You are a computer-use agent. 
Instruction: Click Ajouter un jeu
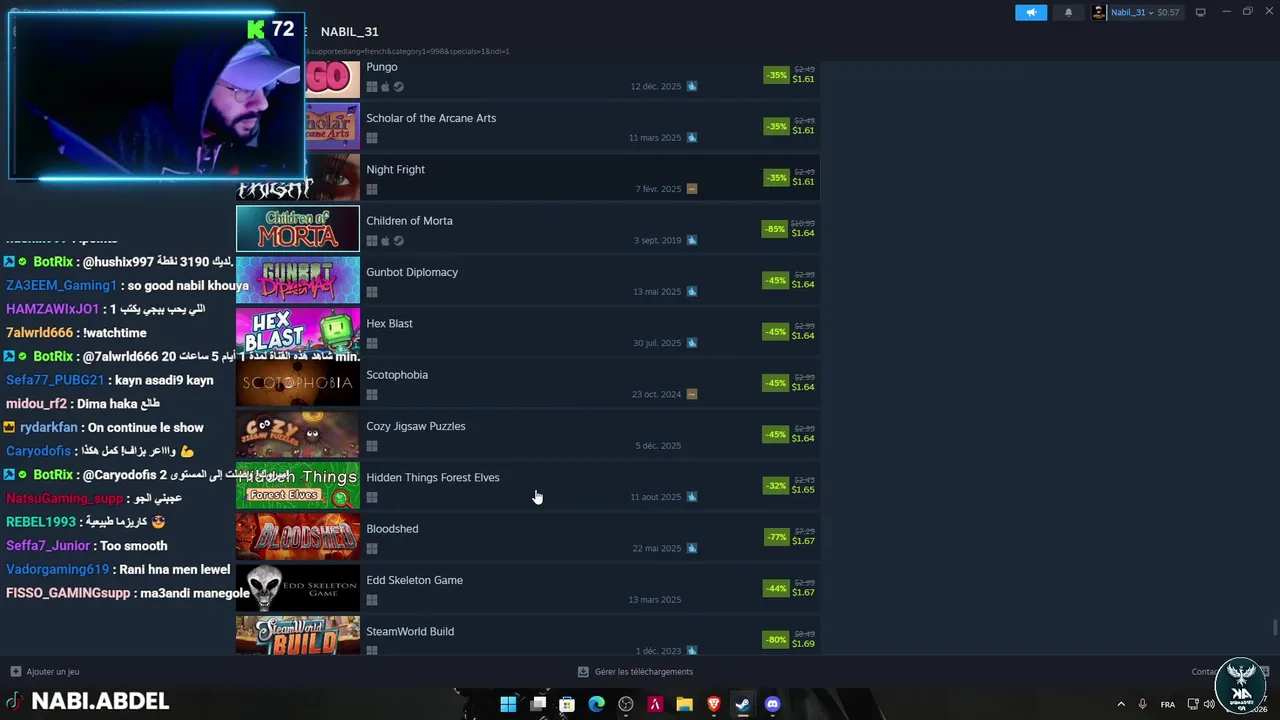click(x=53, y=672)
